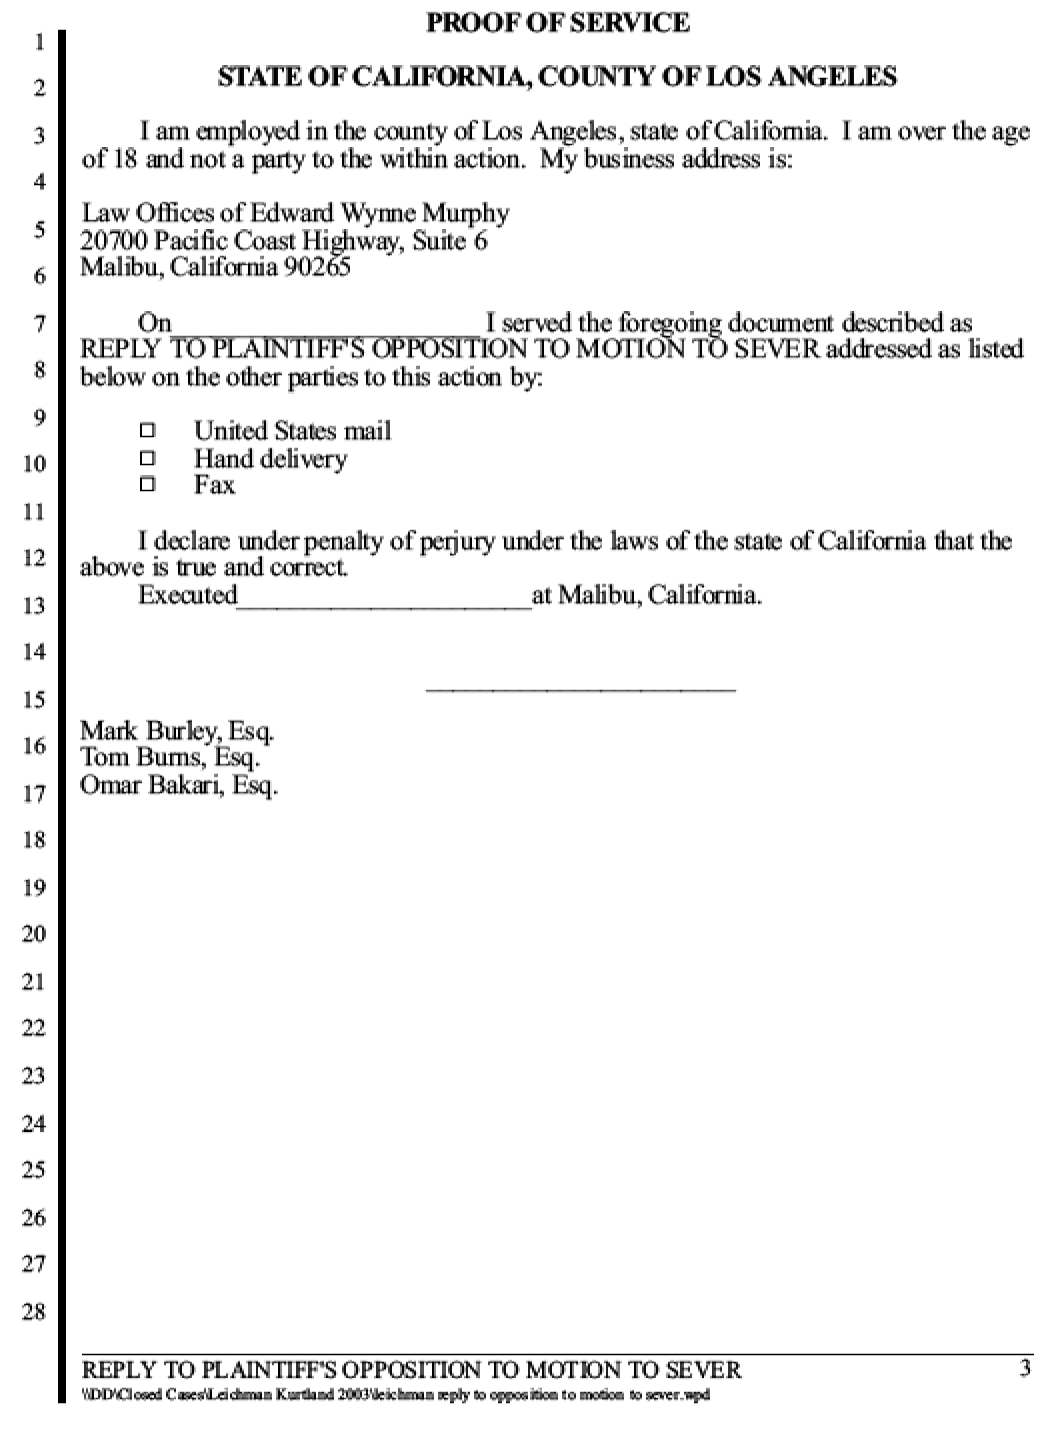Click the PROOF OF SERVICE heading
The image size is (1062, 1437).
coord(558,22)
